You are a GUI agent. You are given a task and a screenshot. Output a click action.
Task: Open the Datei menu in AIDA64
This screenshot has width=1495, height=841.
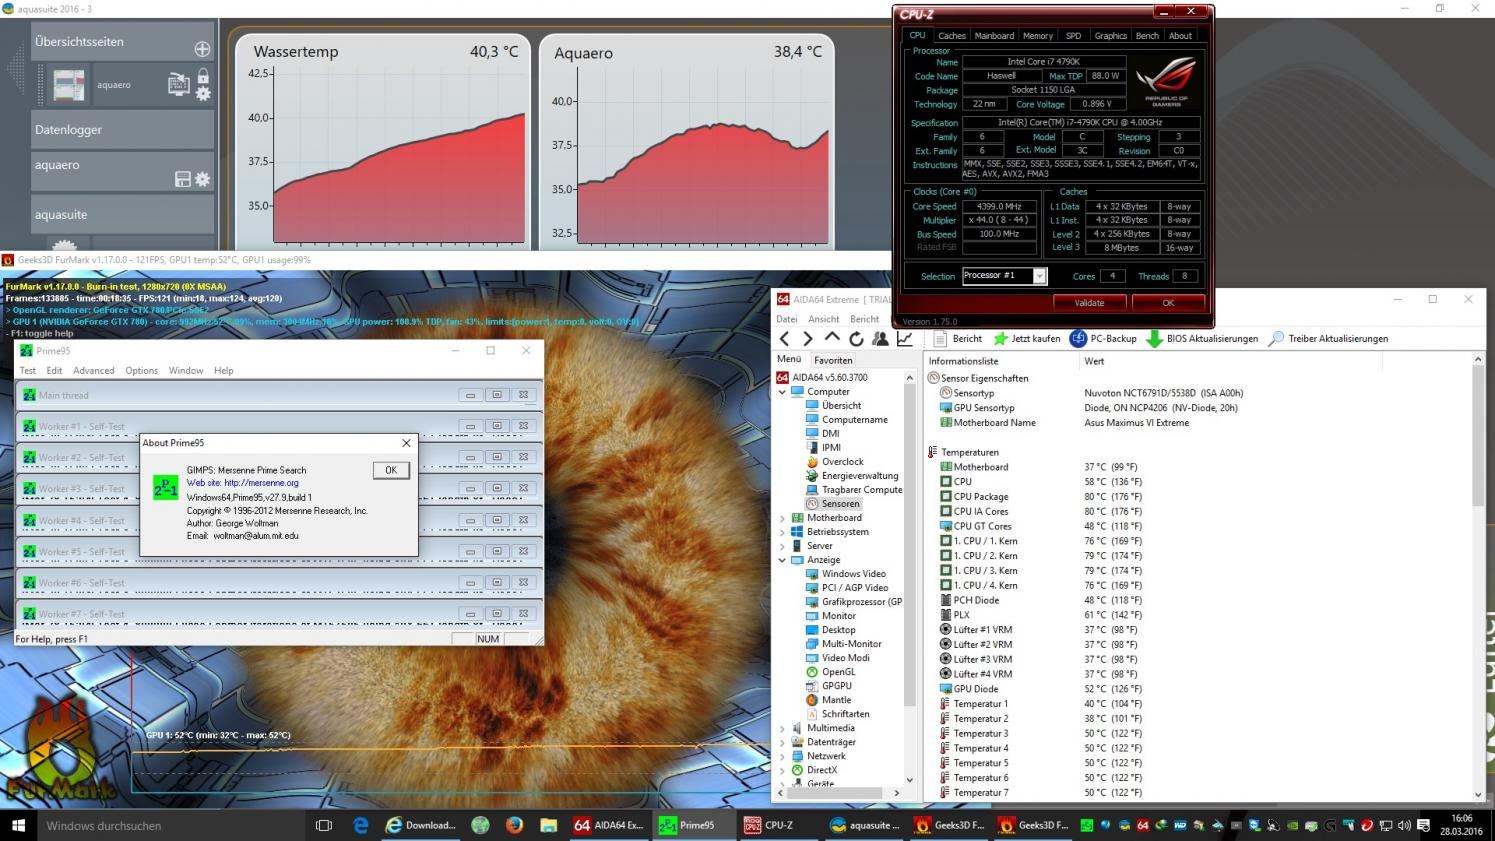coord(787,319)
